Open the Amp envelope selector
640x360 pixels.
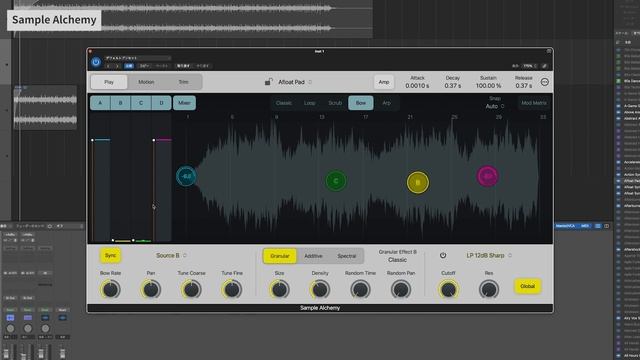(x=384, y=82)
